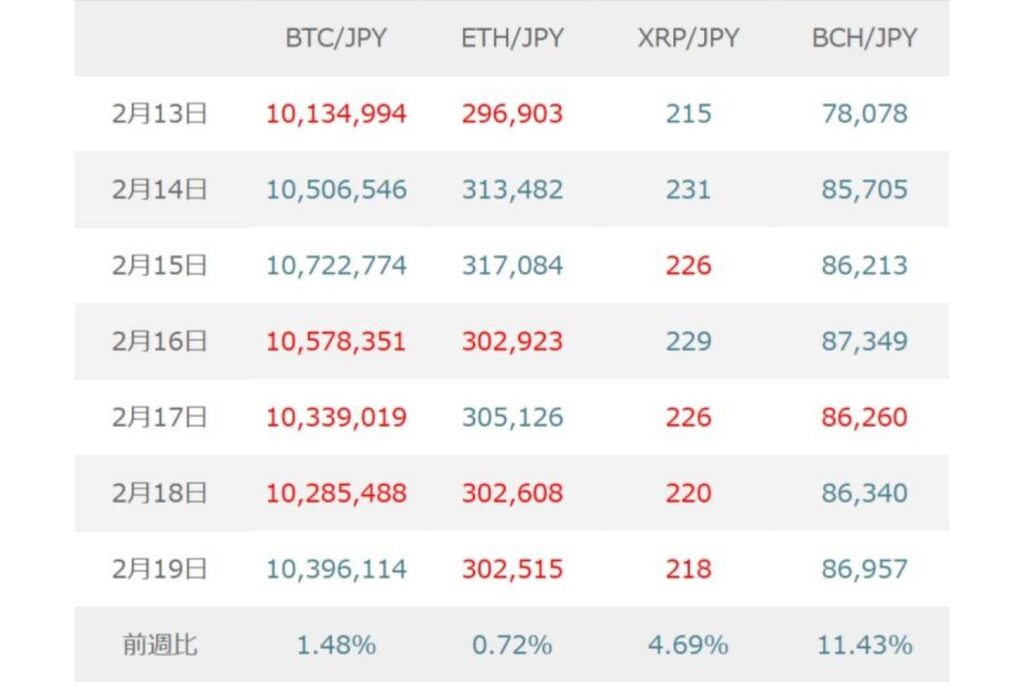Click ETH price 313,482
This screenshot has height=682, width=1024.
[x=512, y=190]
